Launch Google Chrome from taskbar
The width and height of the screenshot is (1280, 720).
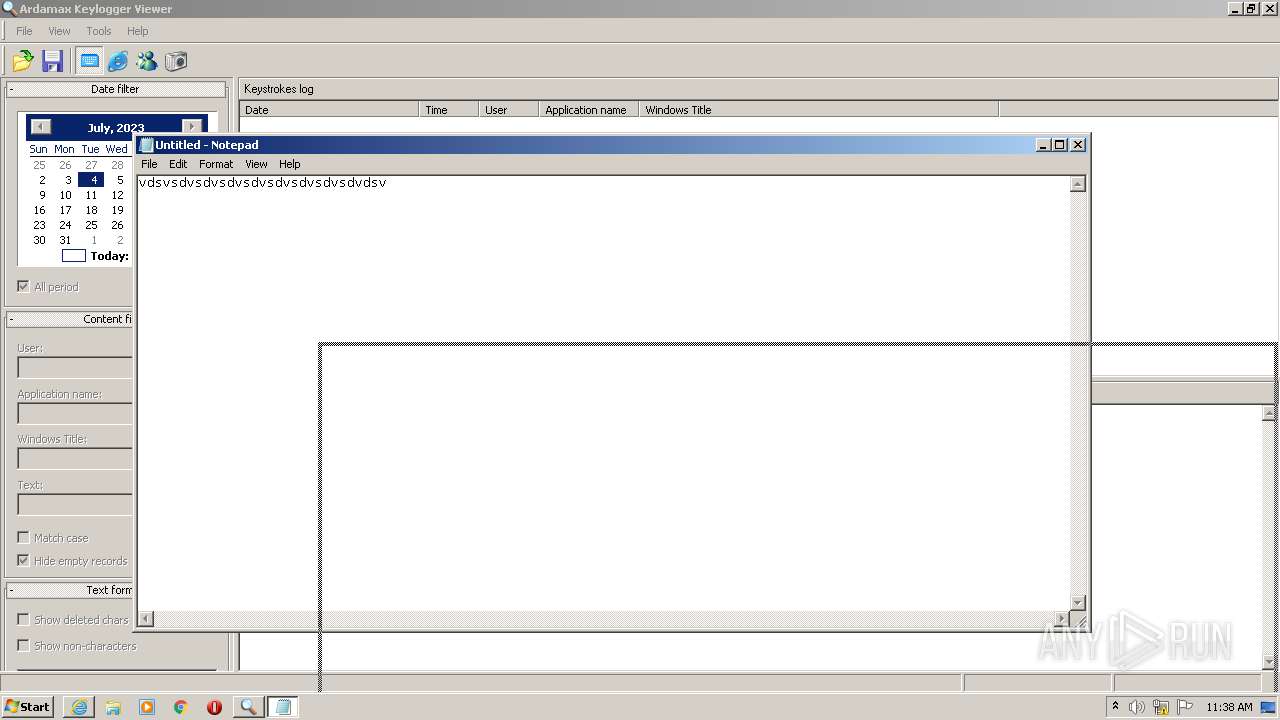point(181,707)
